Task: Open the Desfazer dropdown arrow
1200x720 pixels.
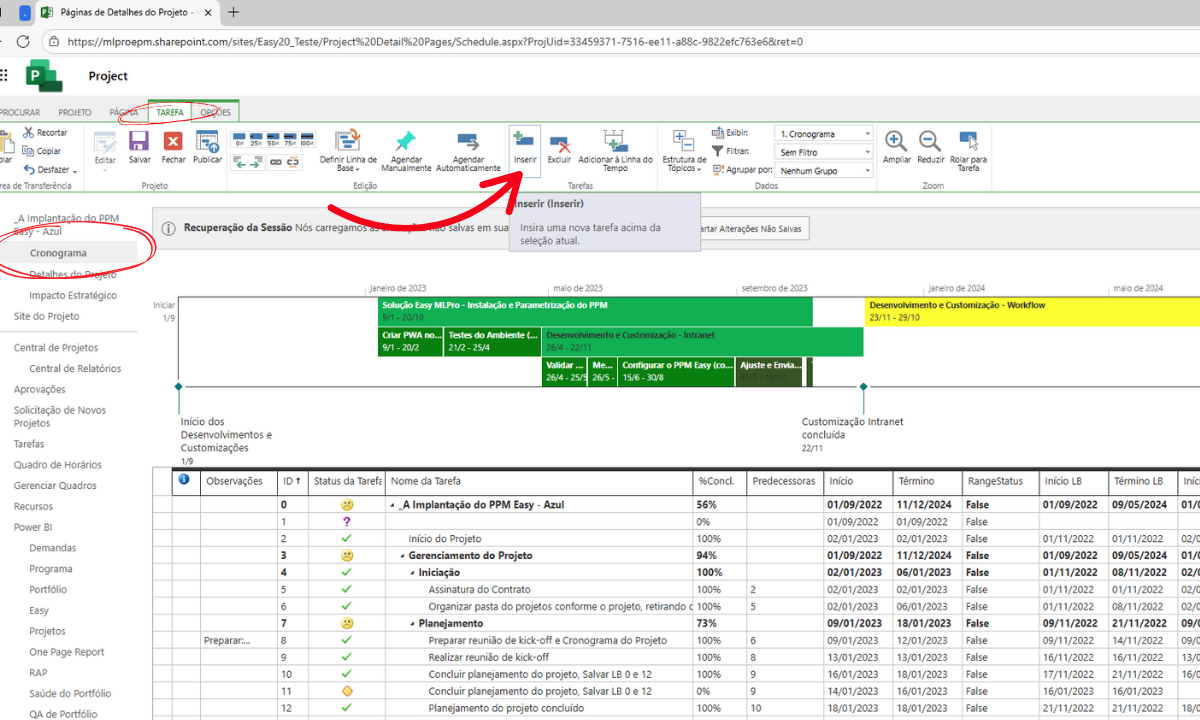Action: pos(76,170)
